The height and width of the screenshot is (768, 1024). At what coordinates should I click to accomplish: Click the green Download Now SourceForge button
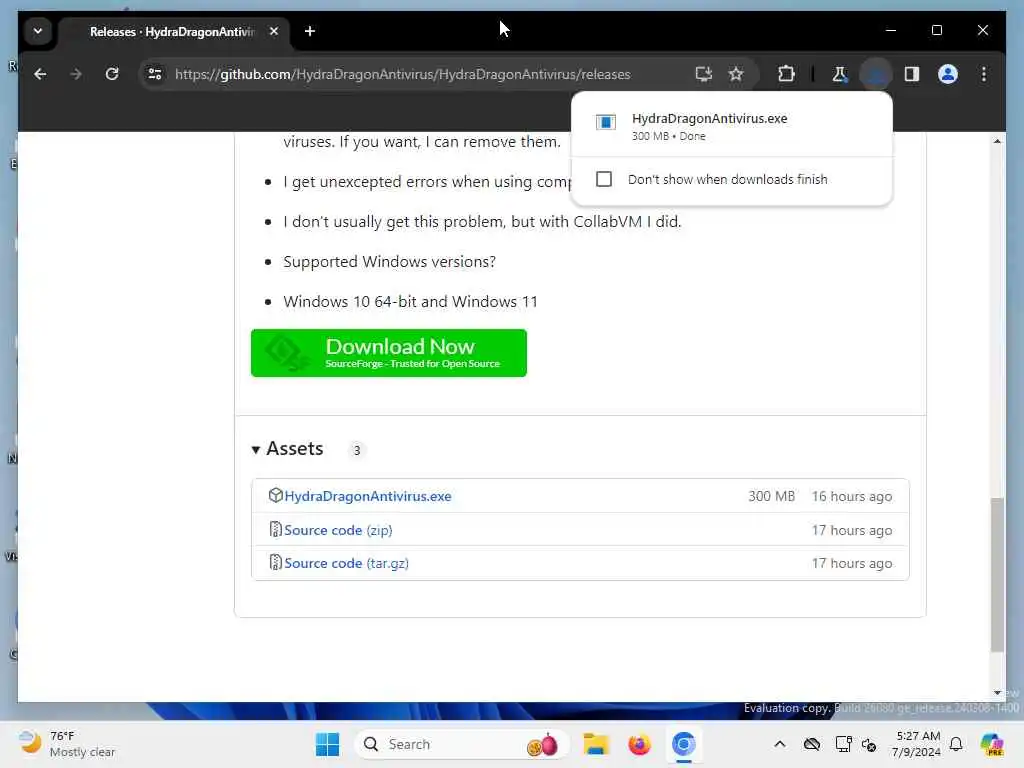point(389,353)
